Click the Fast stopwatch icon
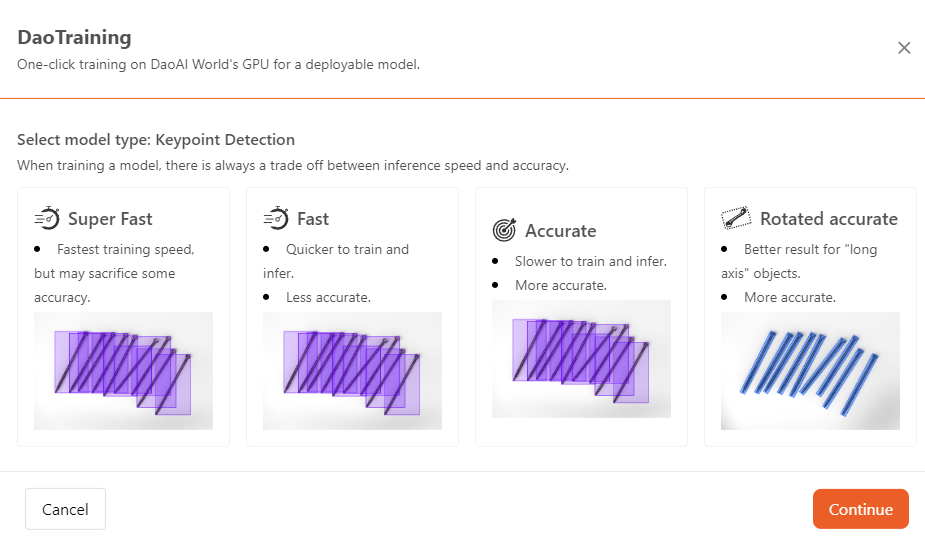The width and height of the screenshot is (925, 543). (x=276, y=218)
